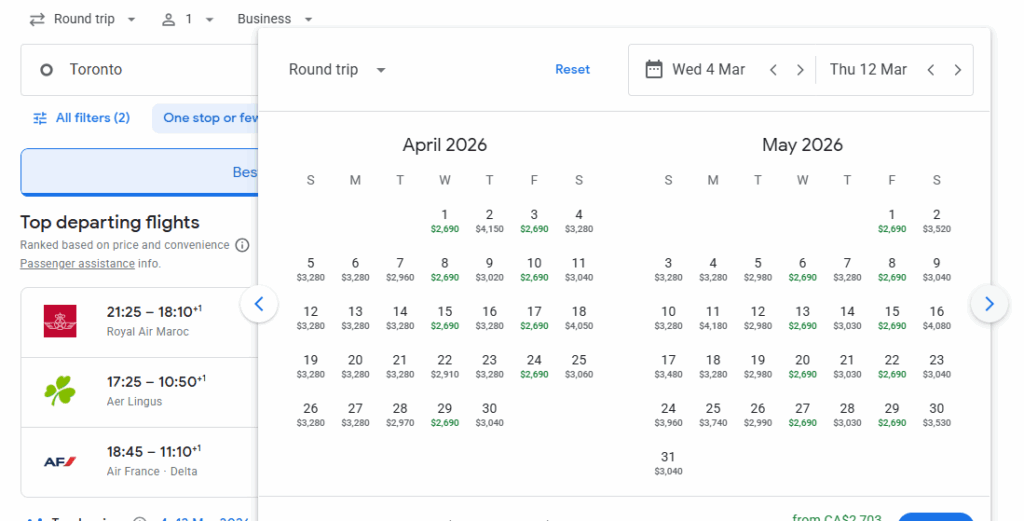Click the Toronto origin field
The width and height of the screenshot is (1024, 521).
click(x=139, y=70)
